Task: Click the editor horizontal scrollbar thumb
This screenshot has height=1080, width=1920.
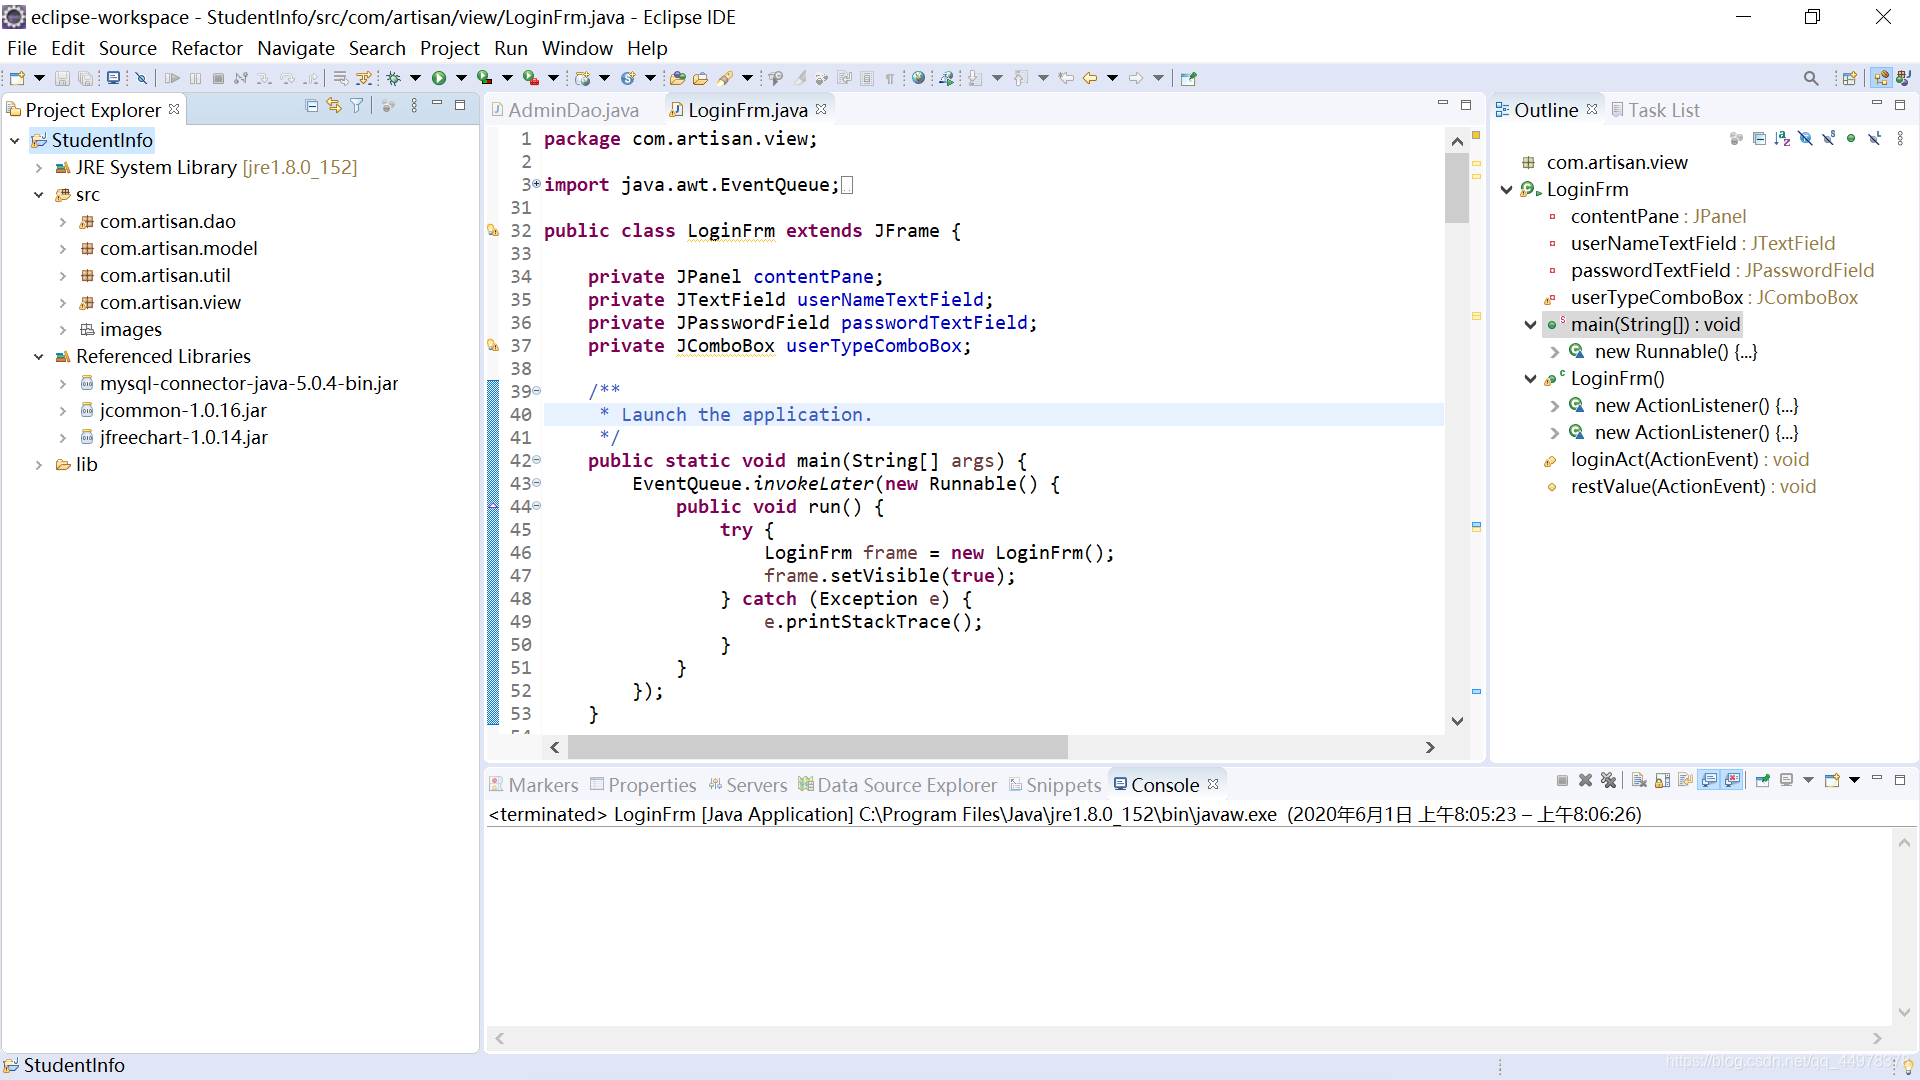Action: [x=817, y=747]
